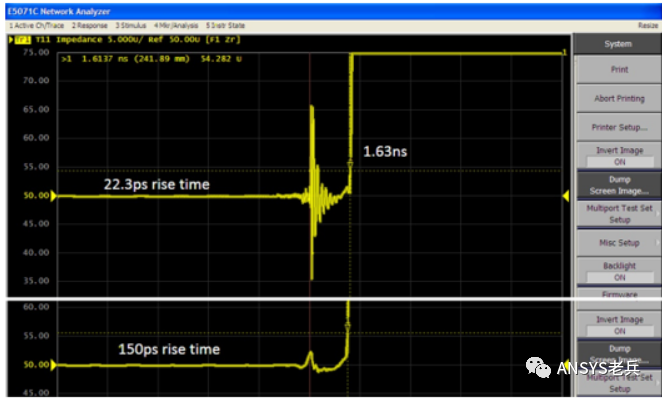Click the Print softkey
The width and height of the screenshot is (662, 398).
coord(619,69)
